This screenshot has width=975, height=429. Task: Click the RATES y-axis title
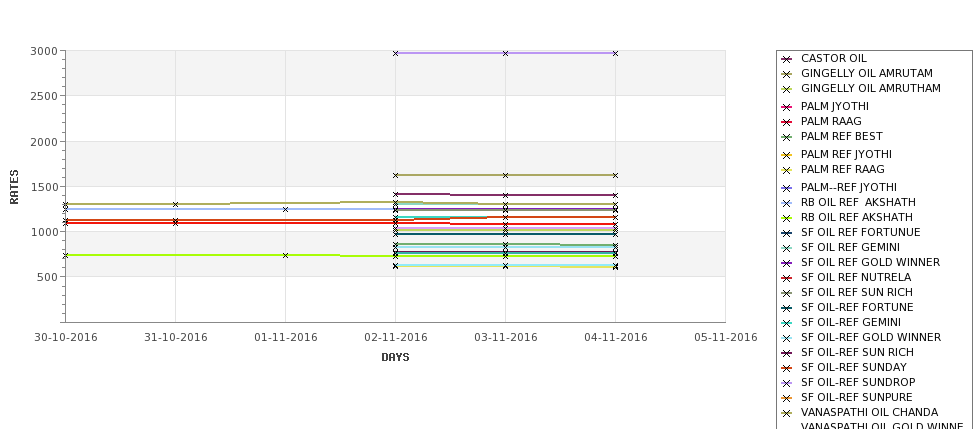(x=14, y=187)
